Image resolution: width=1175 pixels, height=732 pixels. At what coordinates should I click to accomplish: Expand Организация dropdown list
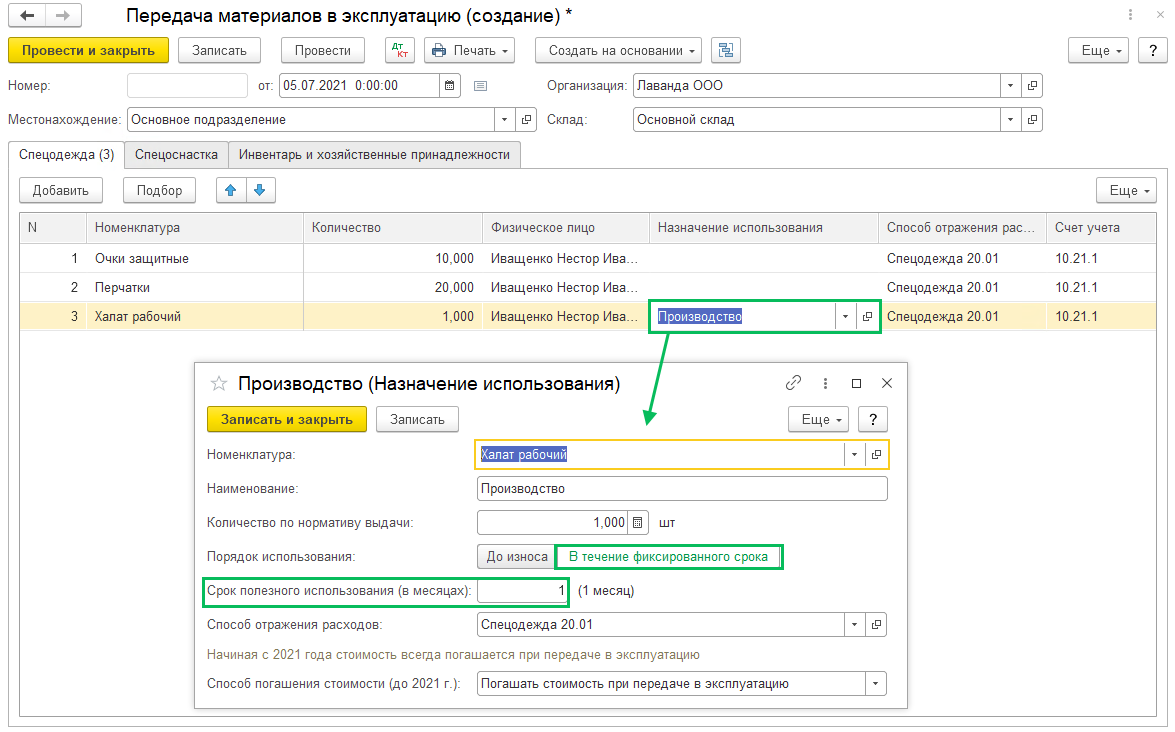click(1010, 85)
